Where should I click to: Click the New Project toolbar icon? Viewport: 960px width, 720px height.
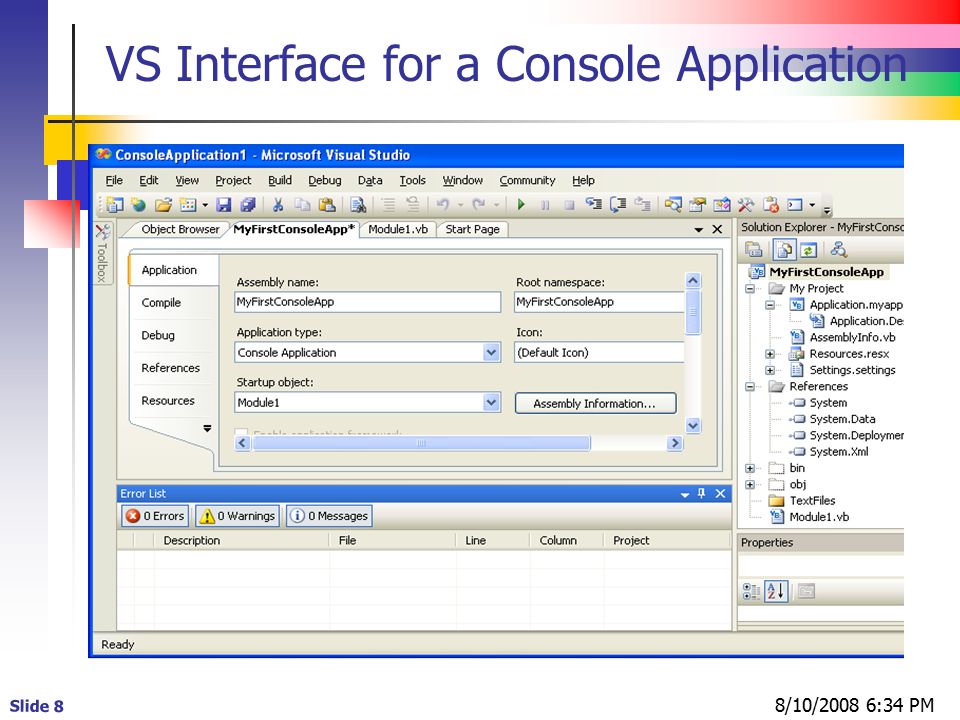[114, 204]
